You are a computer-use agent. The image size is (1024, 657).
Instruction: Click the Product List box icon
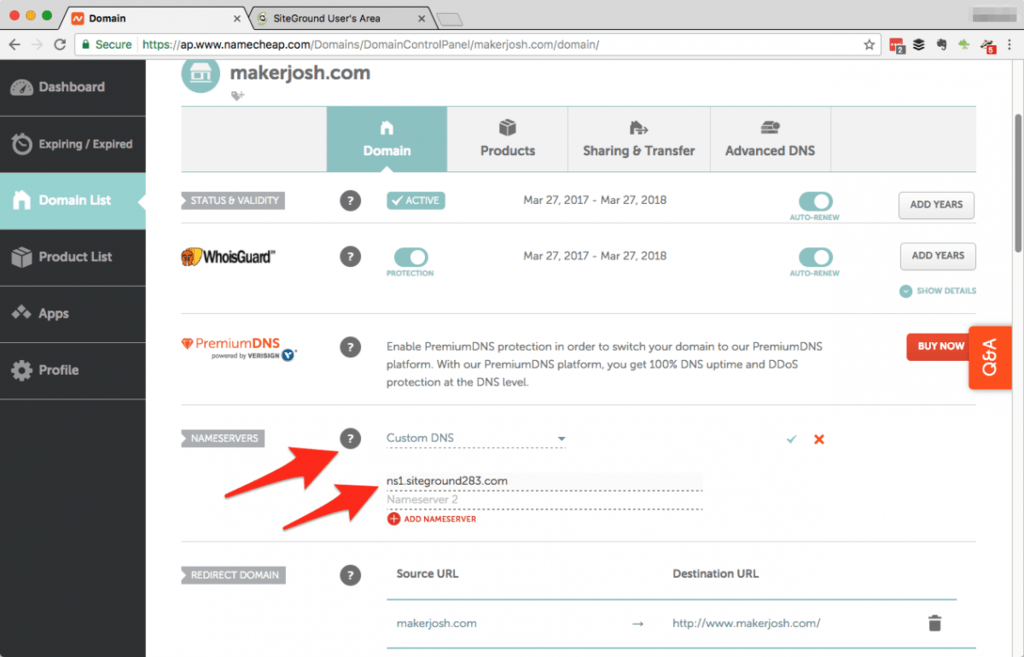pos(22,257)
